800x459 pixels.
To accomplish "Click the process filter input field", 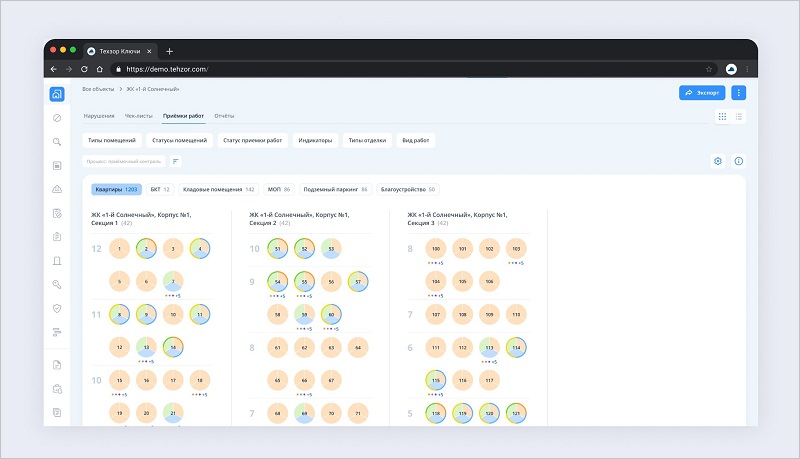I will point(124,161).
